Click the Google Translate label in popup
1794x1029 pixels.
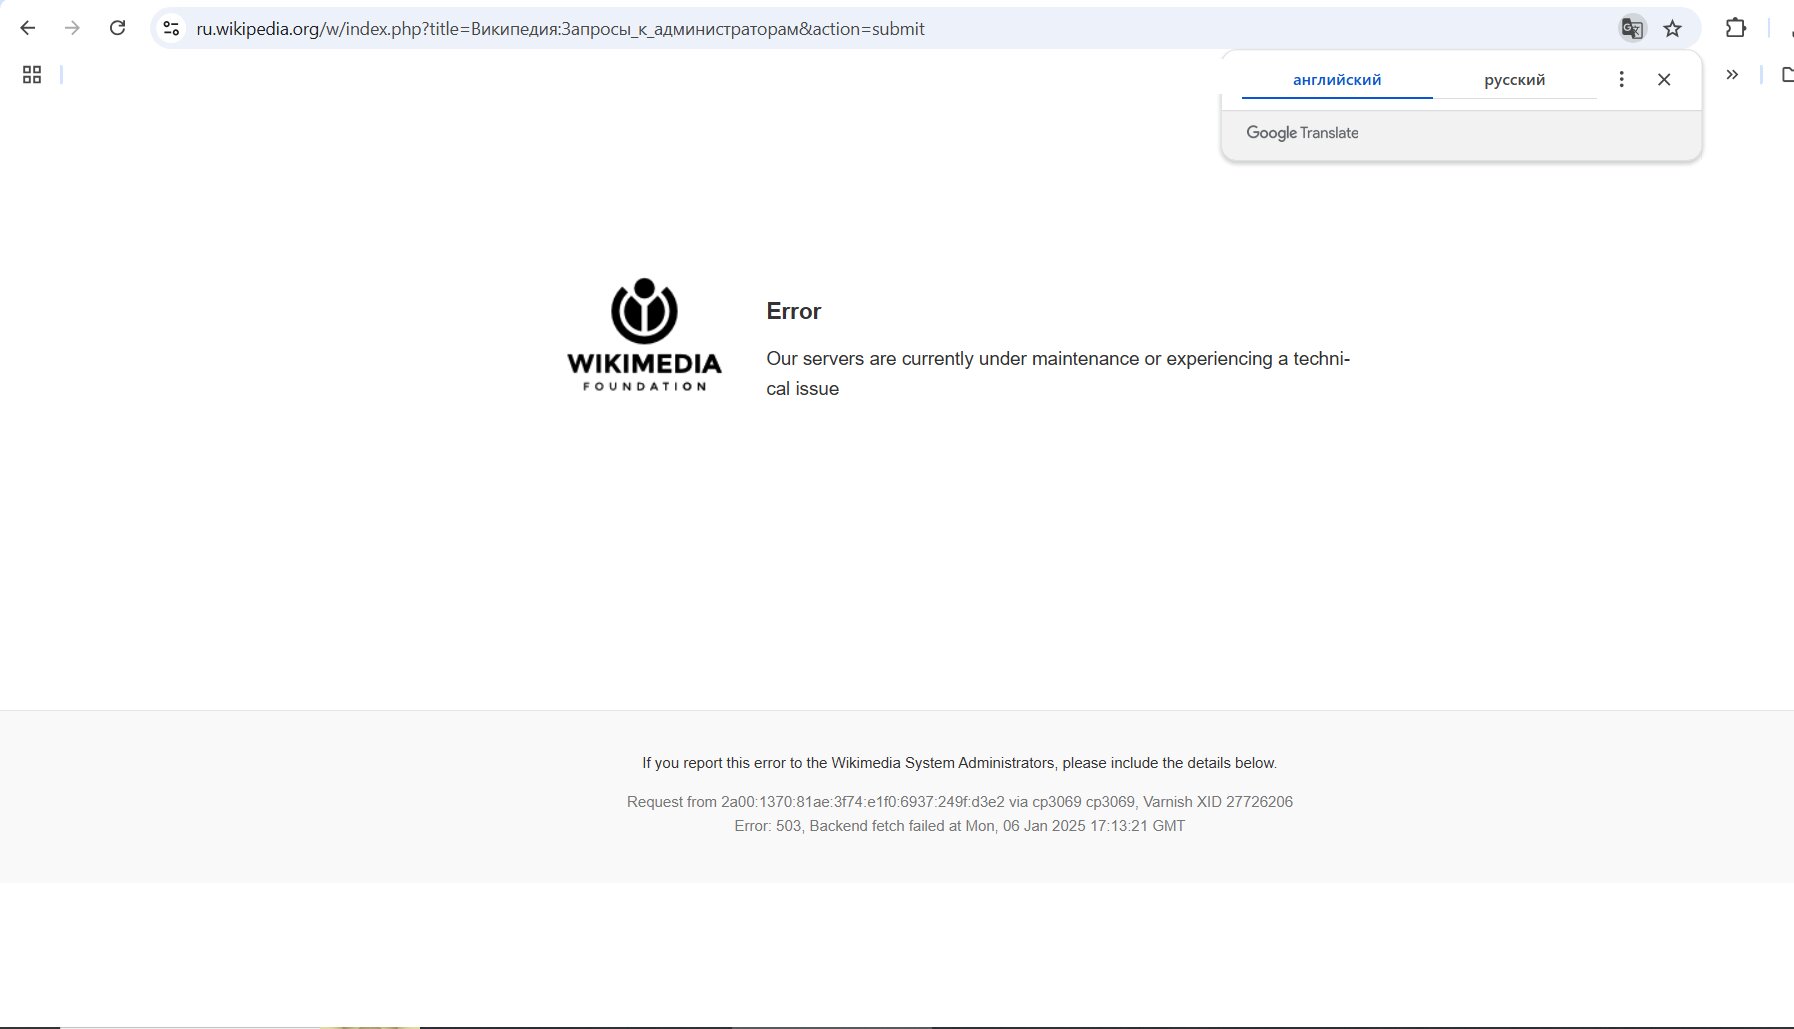1302,133
